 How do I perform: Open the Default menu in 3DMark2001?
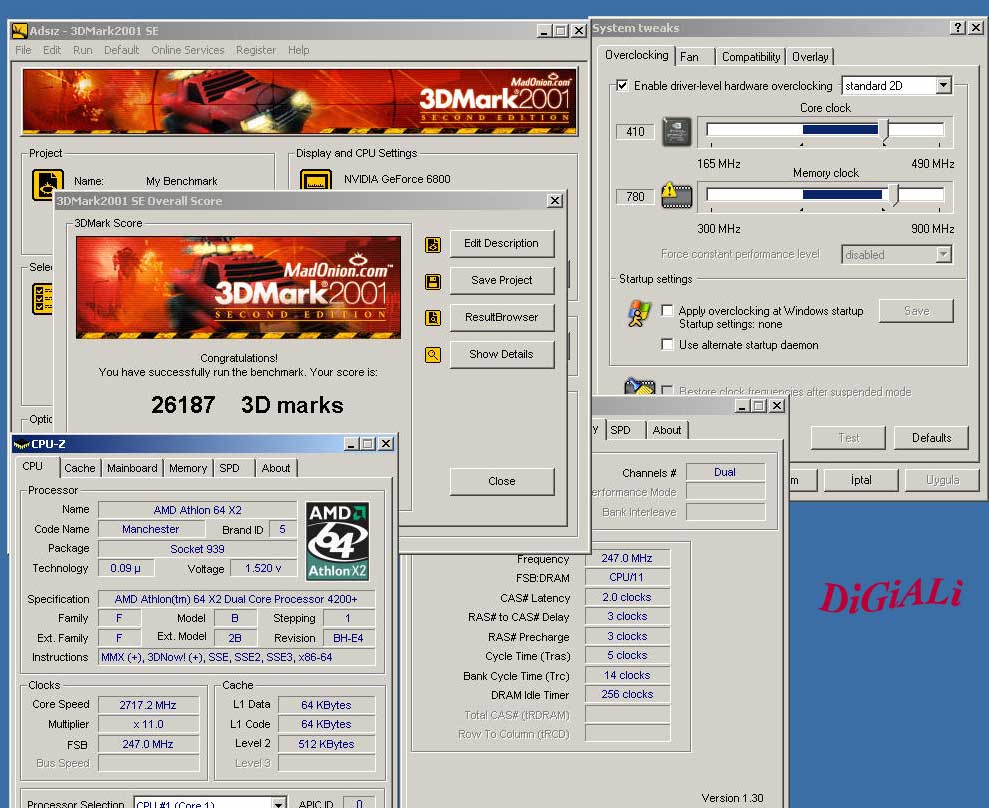pyautogui.click(x=121, y=50)
